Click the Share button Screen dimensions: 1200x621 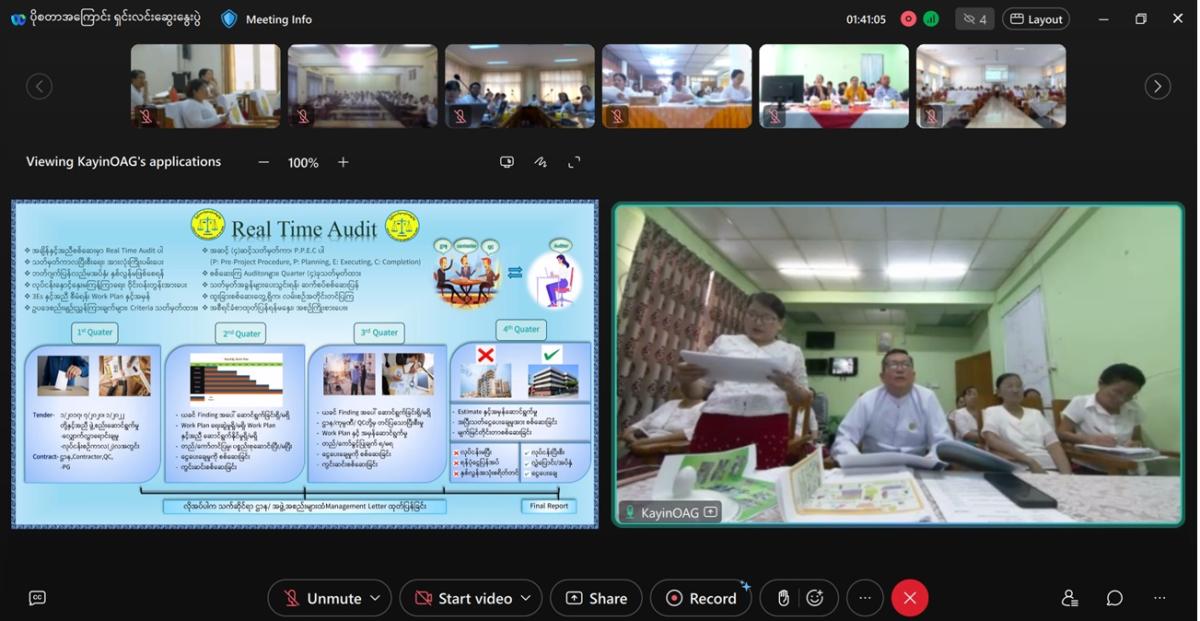click(x=596, y=598)
